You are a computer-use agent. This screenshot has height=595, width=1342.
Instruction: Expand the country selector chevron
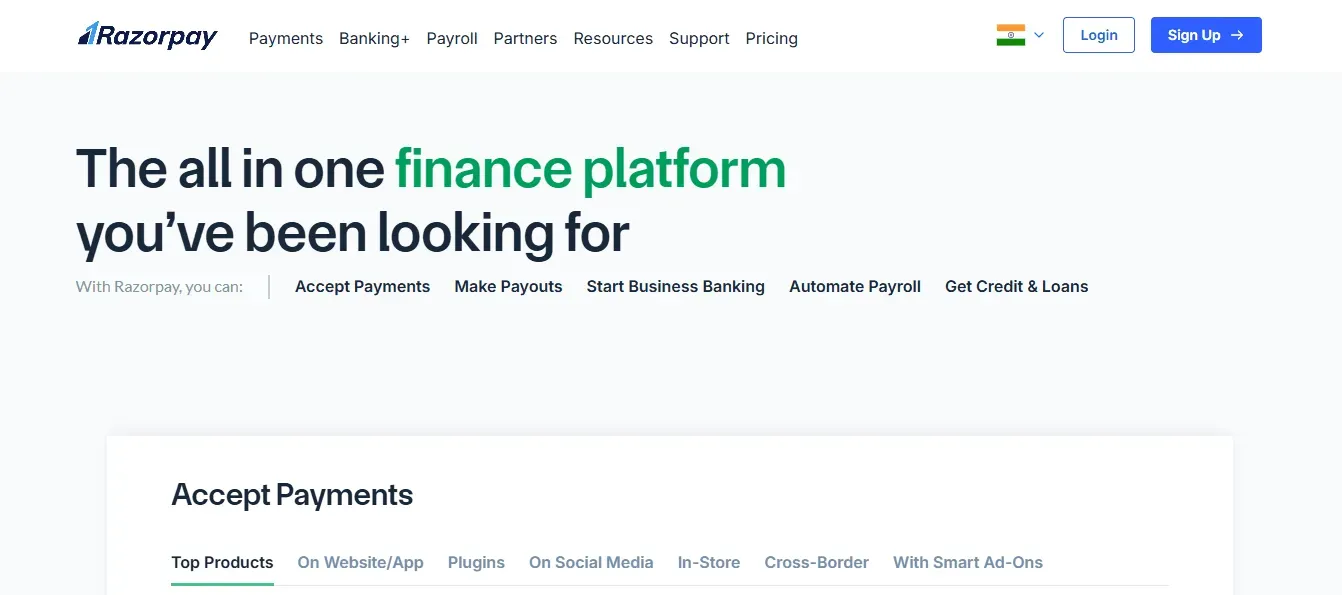[1039, 35]
